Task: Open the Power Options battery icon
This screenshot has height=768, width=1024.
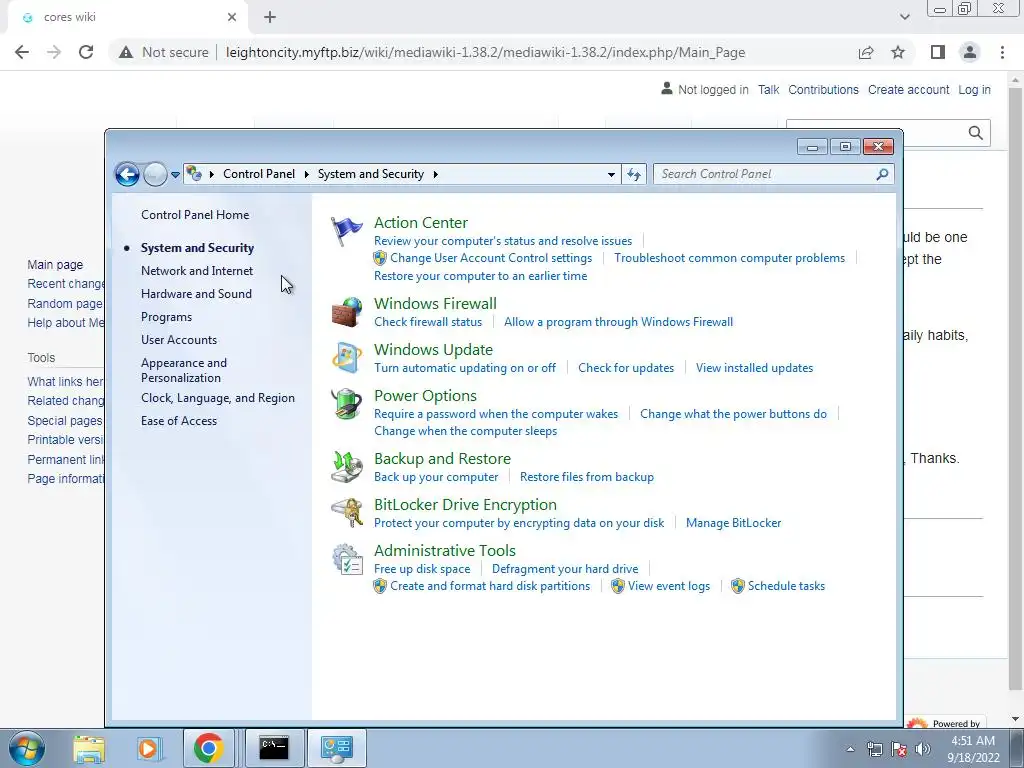Action: pyautogui.click(x=346, y=404)
